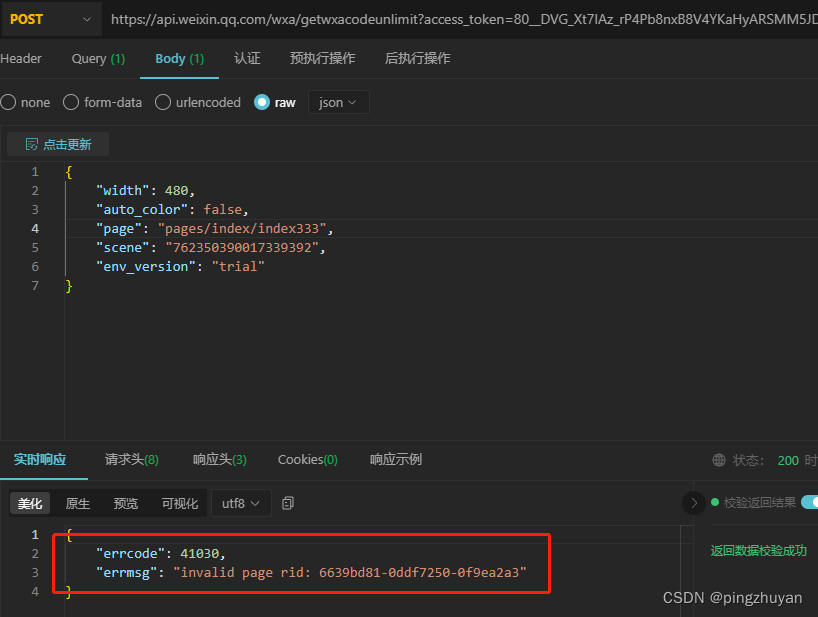Image resolution: width=818 pixels, height=617 pixels.
Task: Open the 后执行操作 tab
Action: 417,58
